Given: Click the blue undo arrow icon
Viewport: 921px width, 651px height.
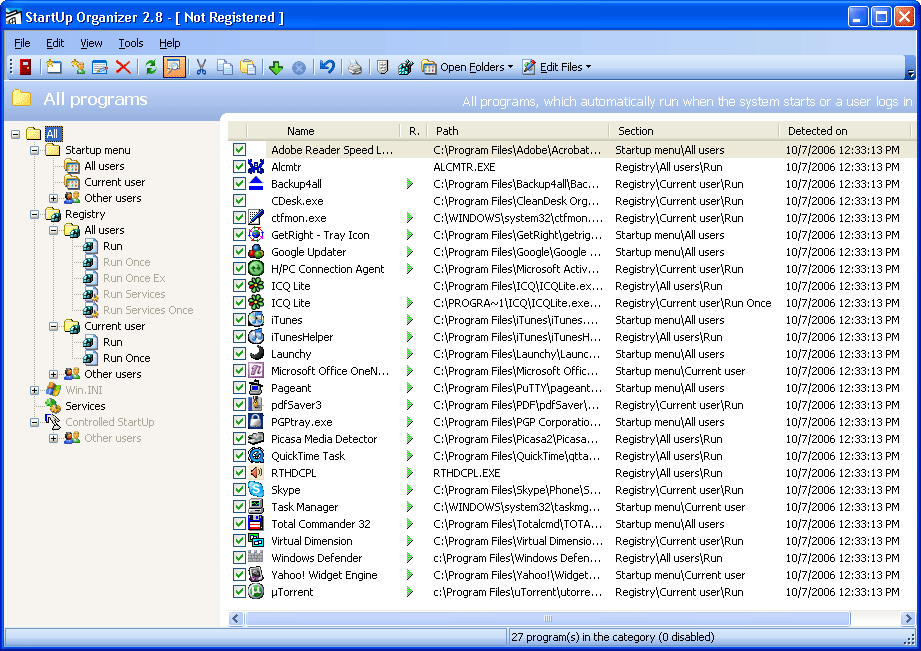Looking at the screenshot, I should coord(327,67).
